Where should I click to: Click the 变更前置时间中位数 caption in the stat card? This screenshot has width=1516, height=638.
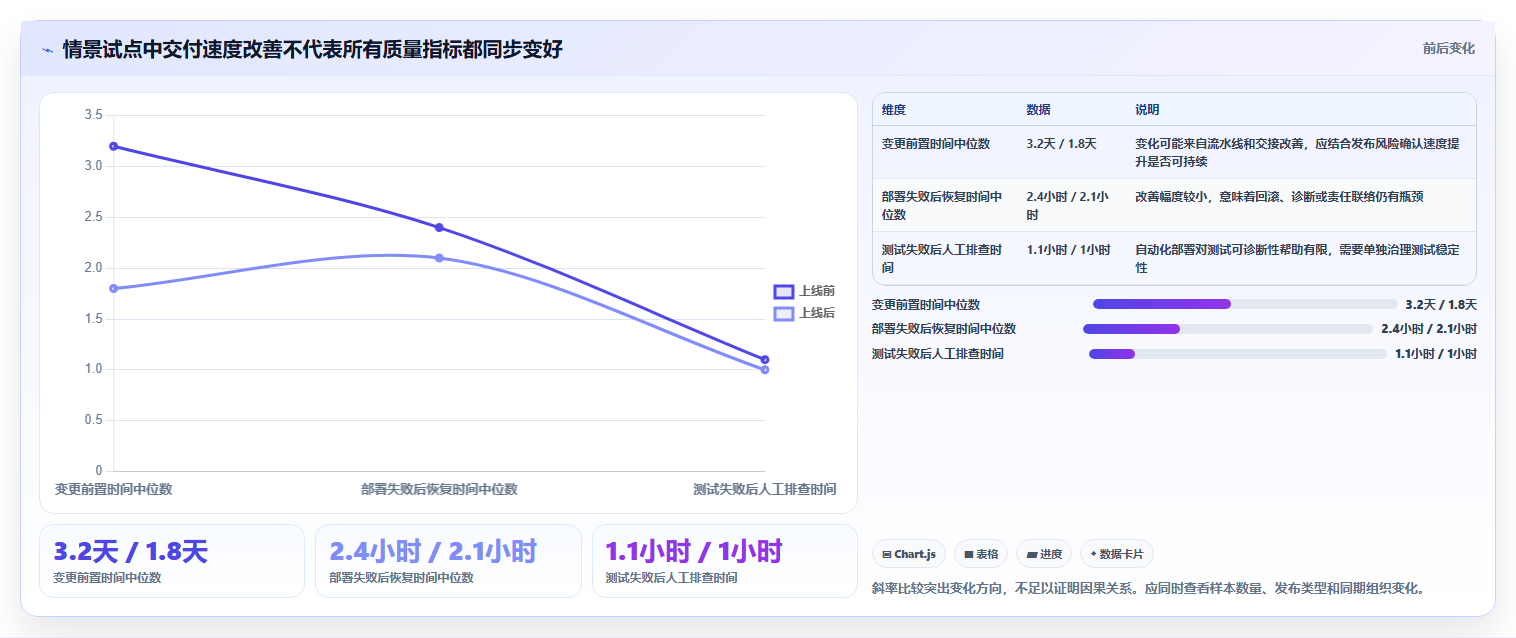[x=107, y=578]
